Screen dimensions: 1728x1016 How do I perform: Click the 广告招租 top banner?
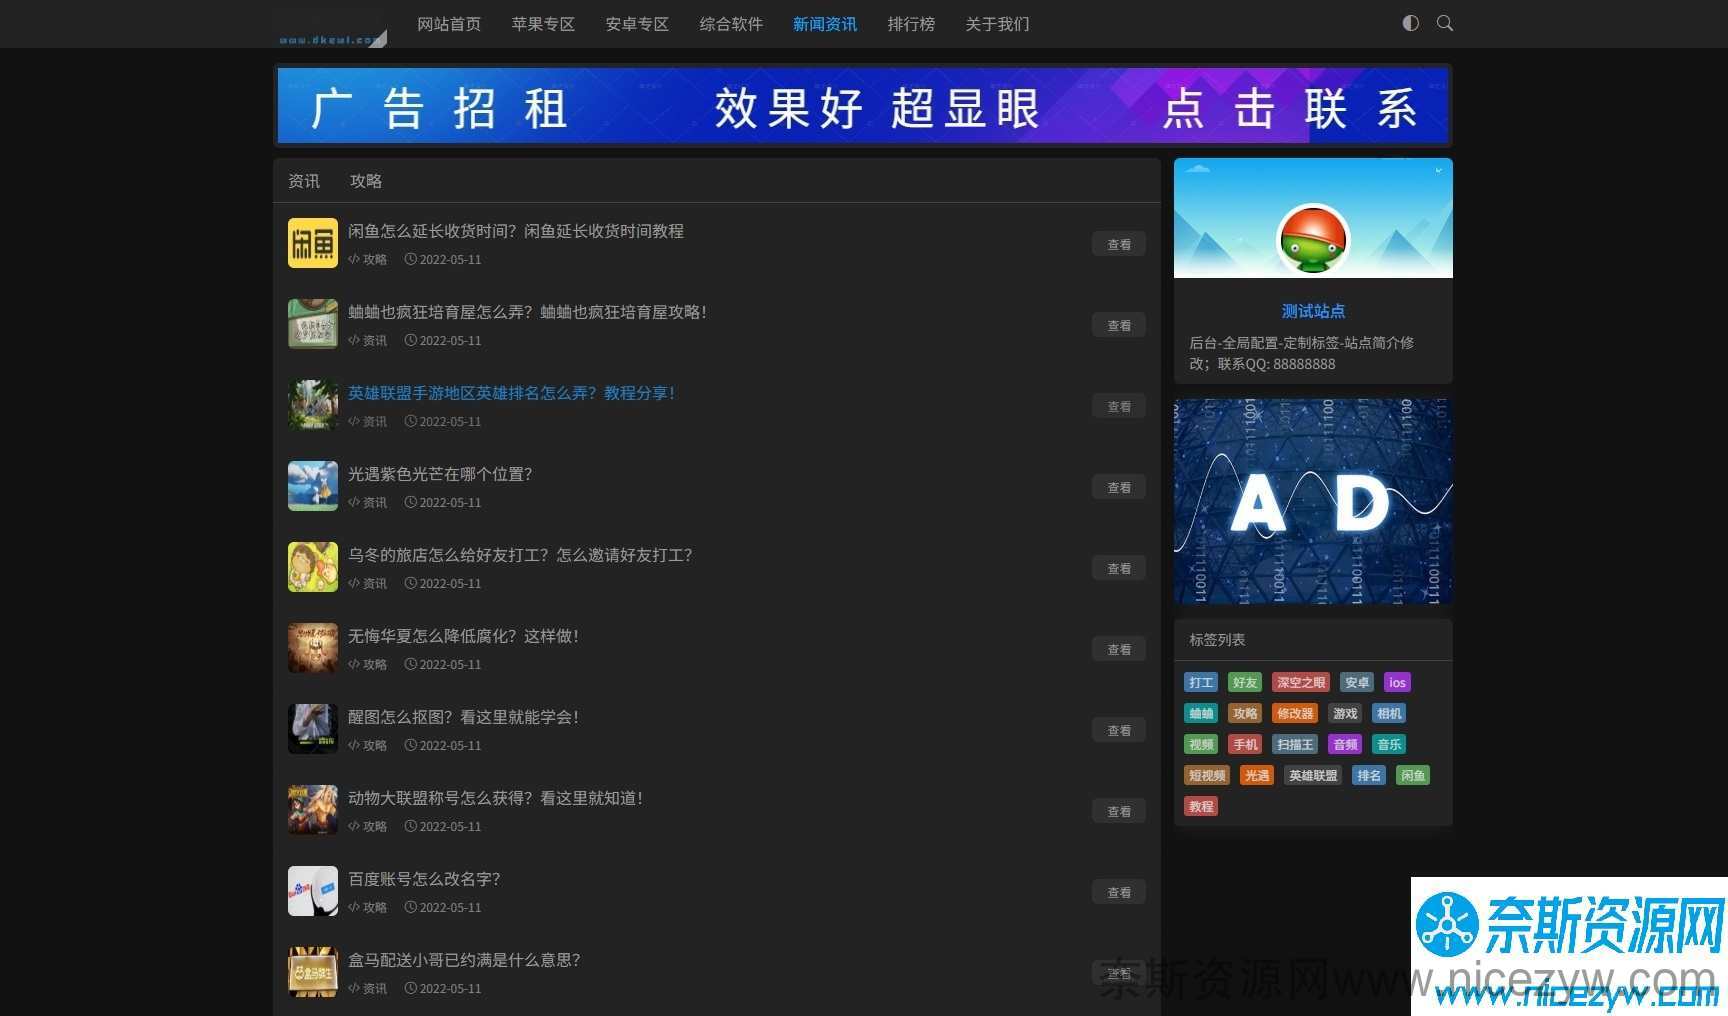[863, 106]
